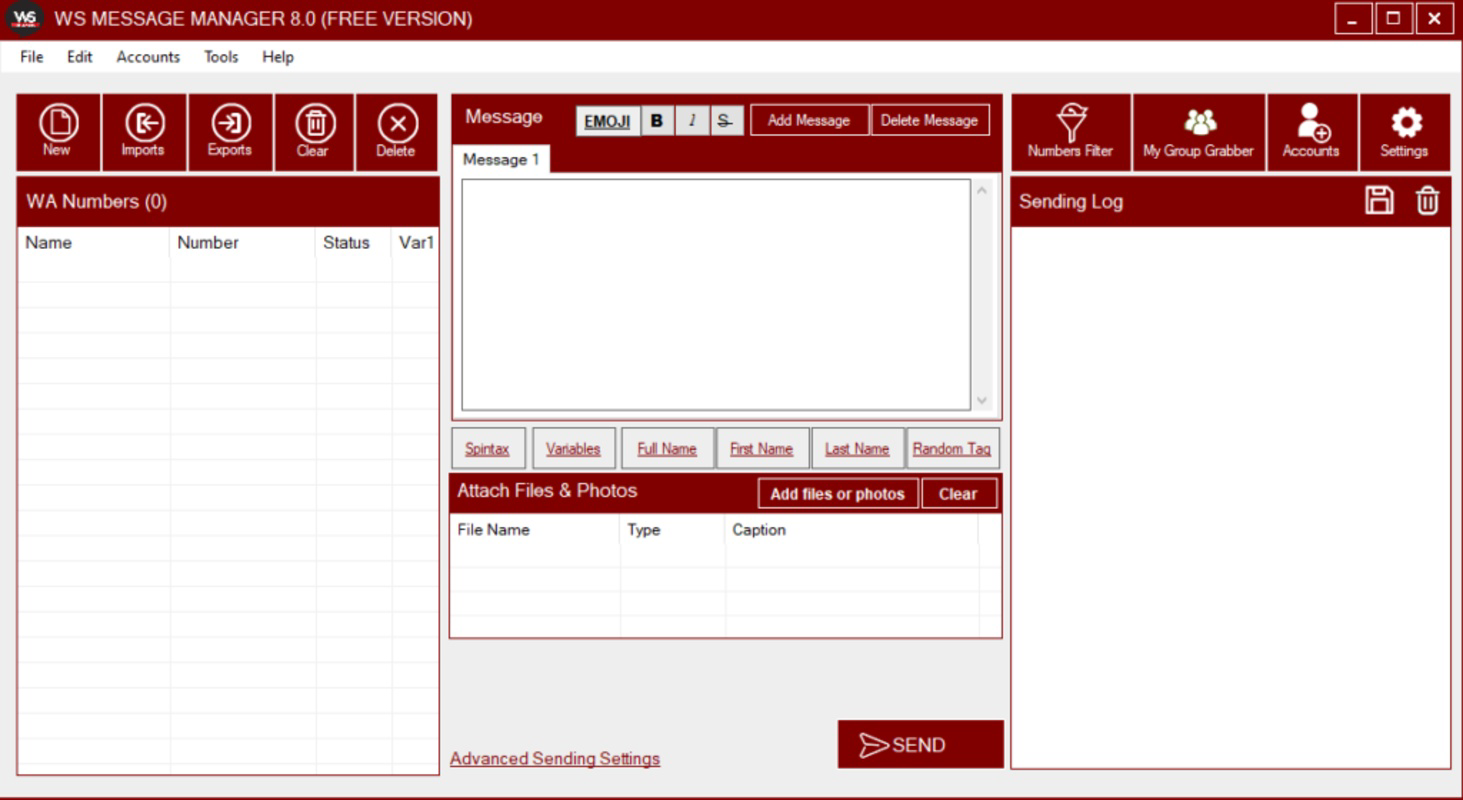
Task: Switch to the Message 1 tab
Action: tap(500, 159)
